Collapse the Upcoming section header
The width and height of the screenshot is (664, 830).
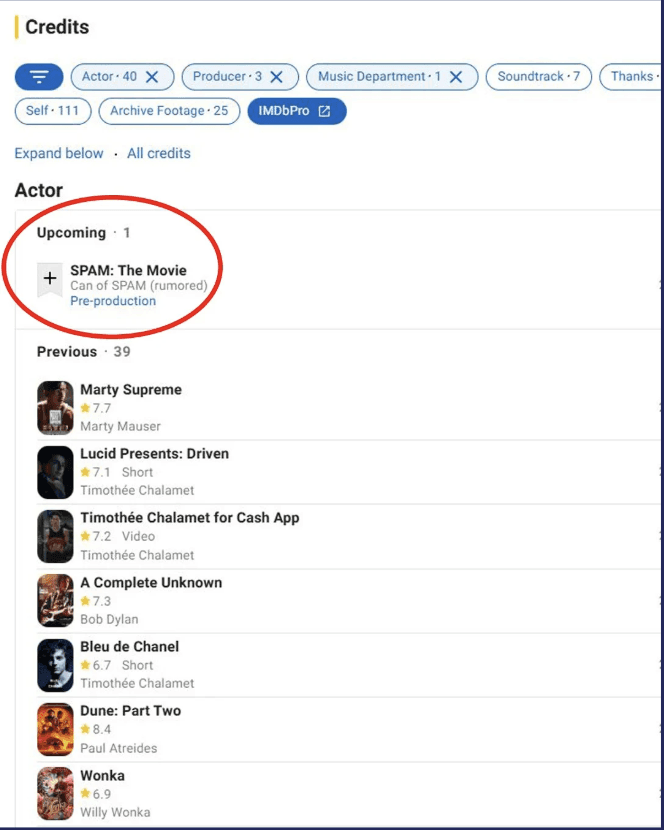pos(83,233)
